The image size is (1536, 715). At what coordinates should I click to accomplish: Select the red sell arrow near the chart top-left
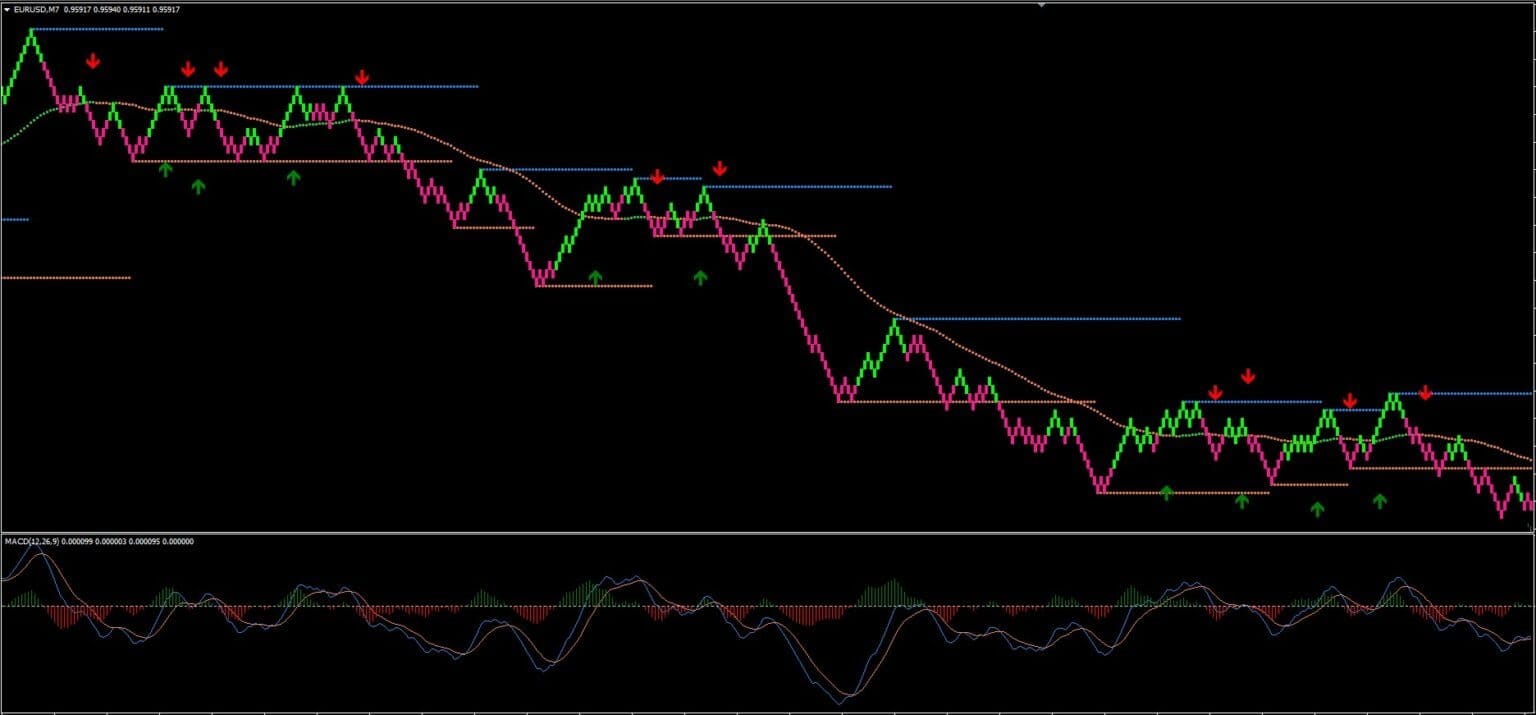pos(94,62)
